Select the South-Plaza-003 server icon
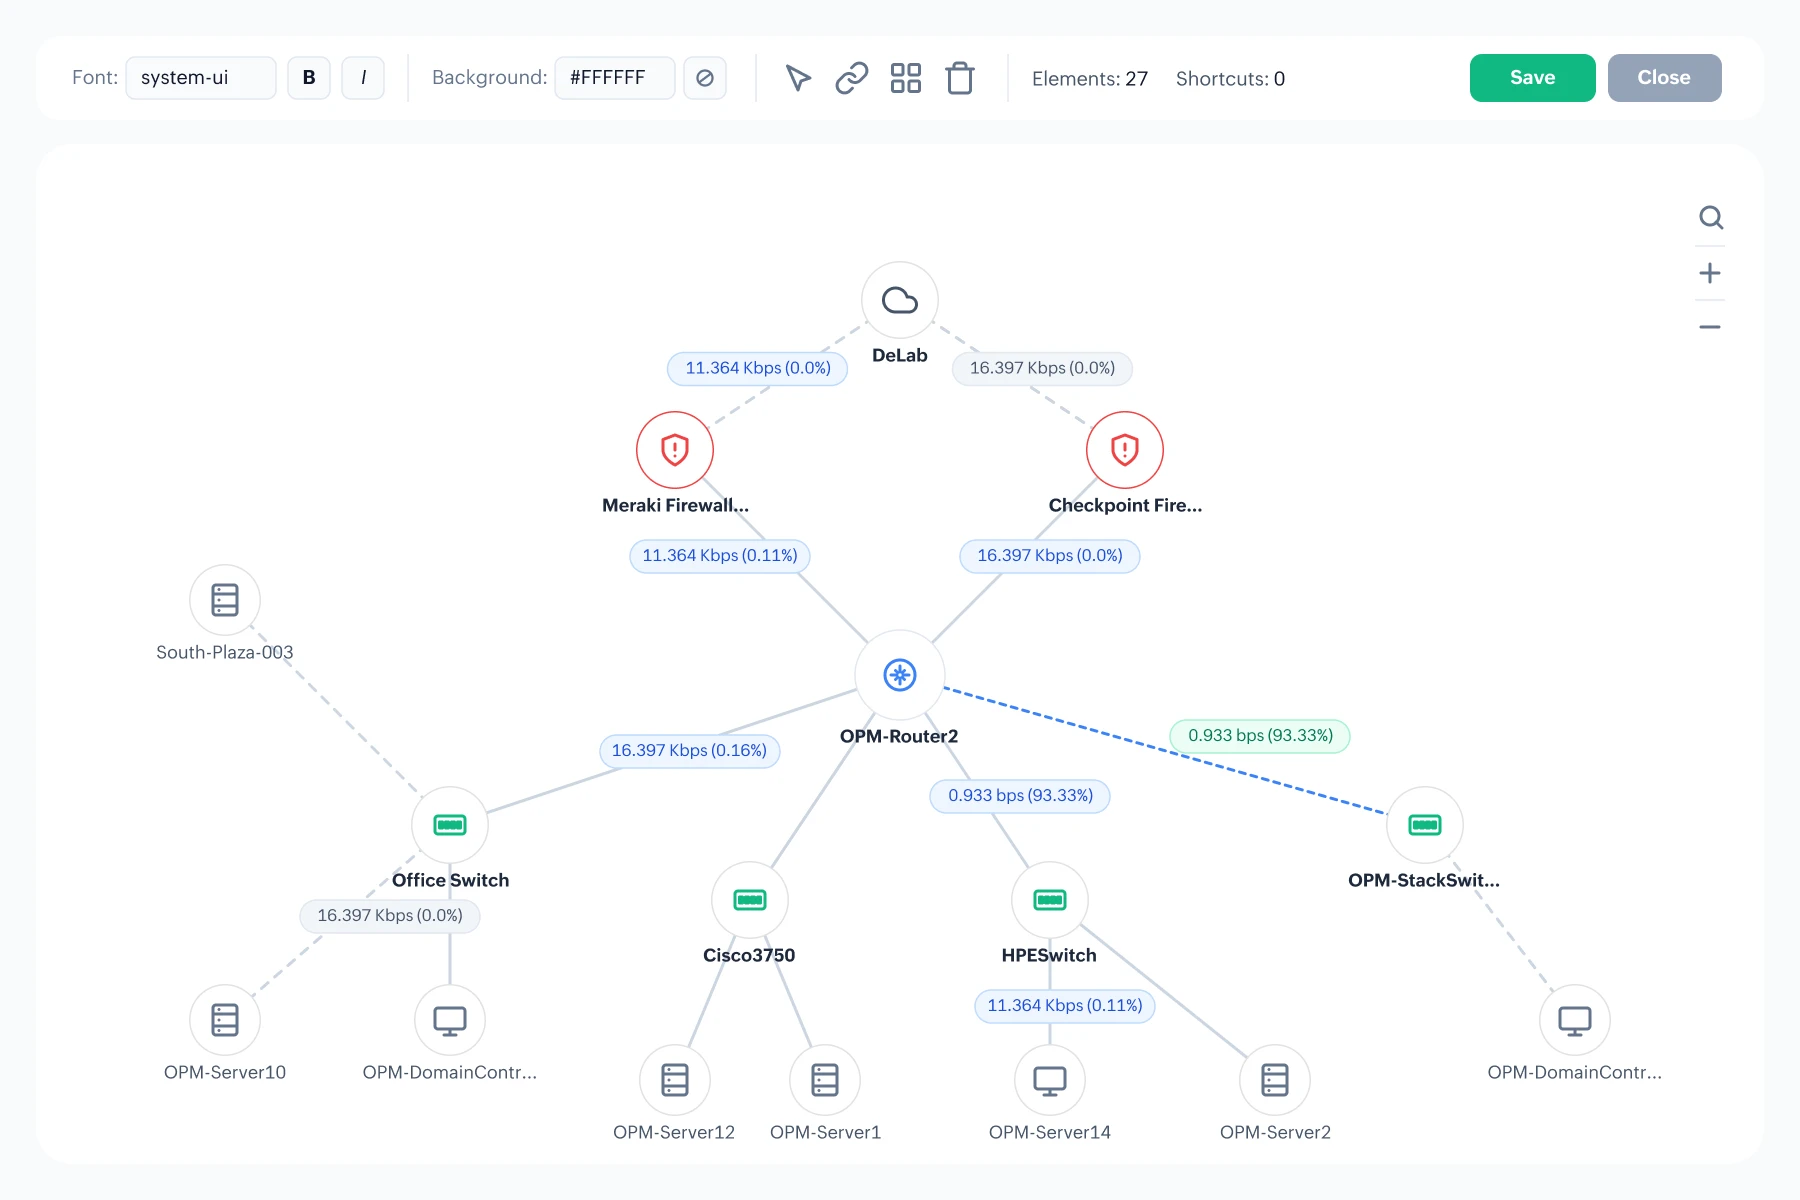 coord(225,600)
